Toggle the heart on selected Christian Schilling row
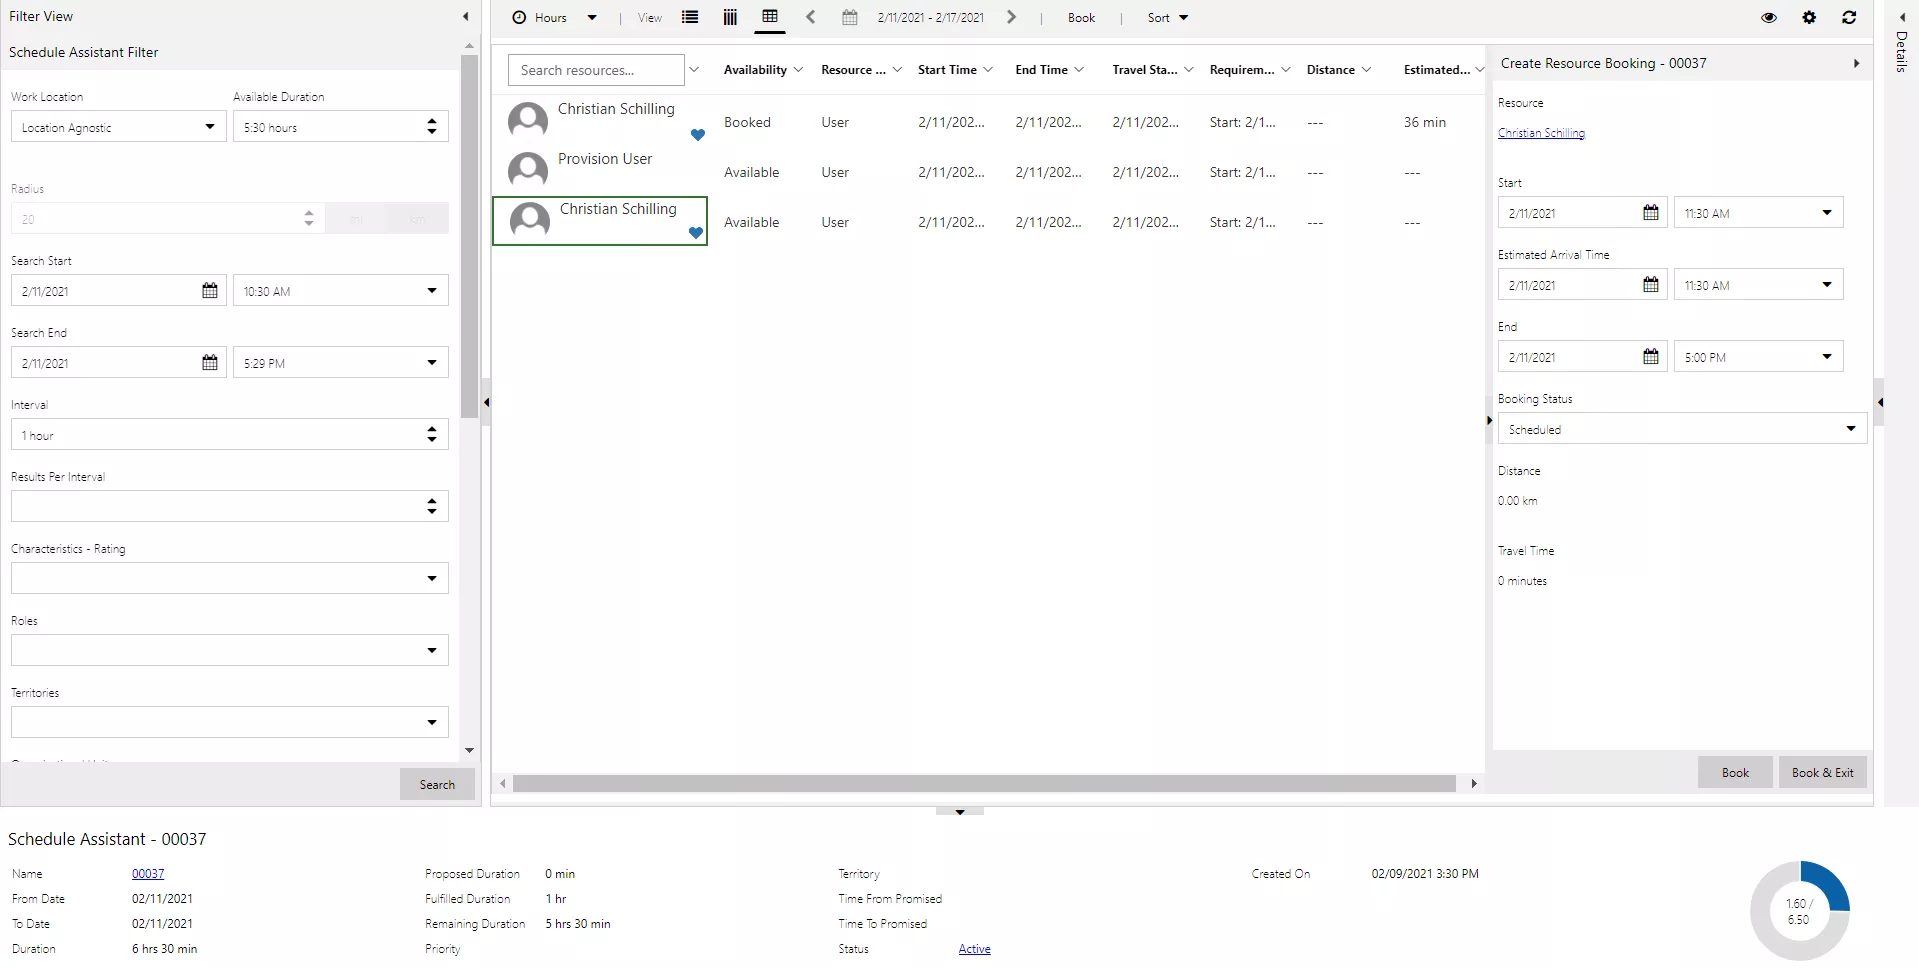 pyautogui.click(x=696, y=233)
